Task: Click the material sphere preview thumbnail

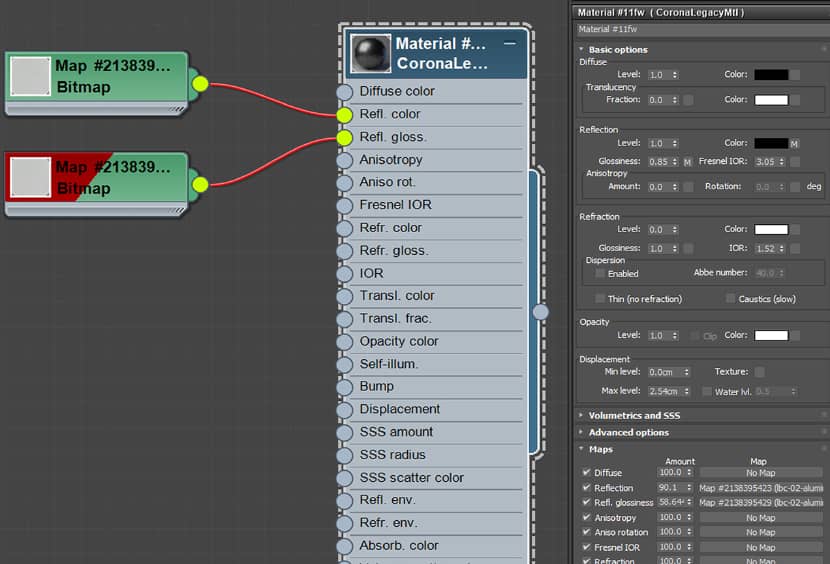Action: point(371,53)
